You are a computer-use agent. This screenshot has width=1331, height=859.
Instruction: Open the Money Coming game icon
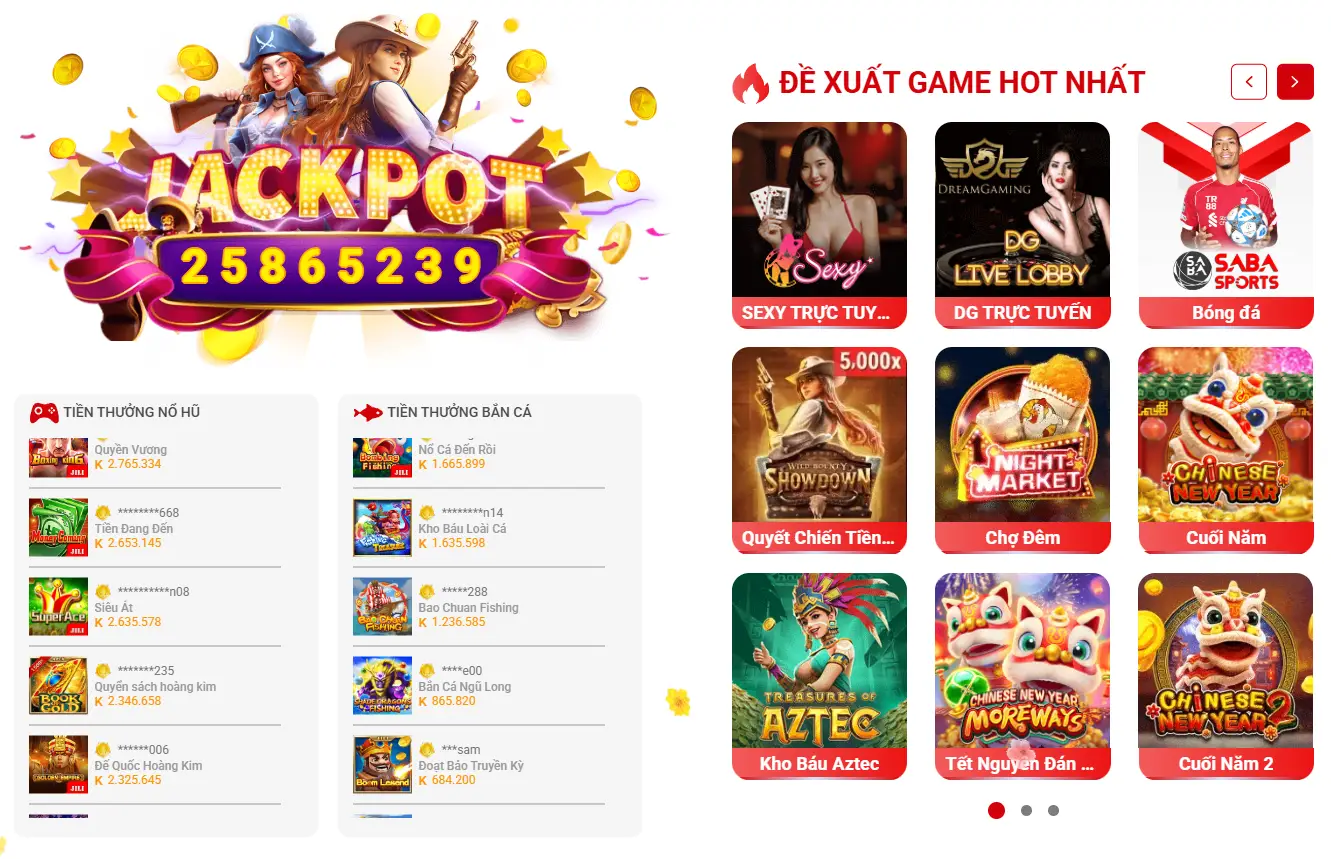[58, 527]
